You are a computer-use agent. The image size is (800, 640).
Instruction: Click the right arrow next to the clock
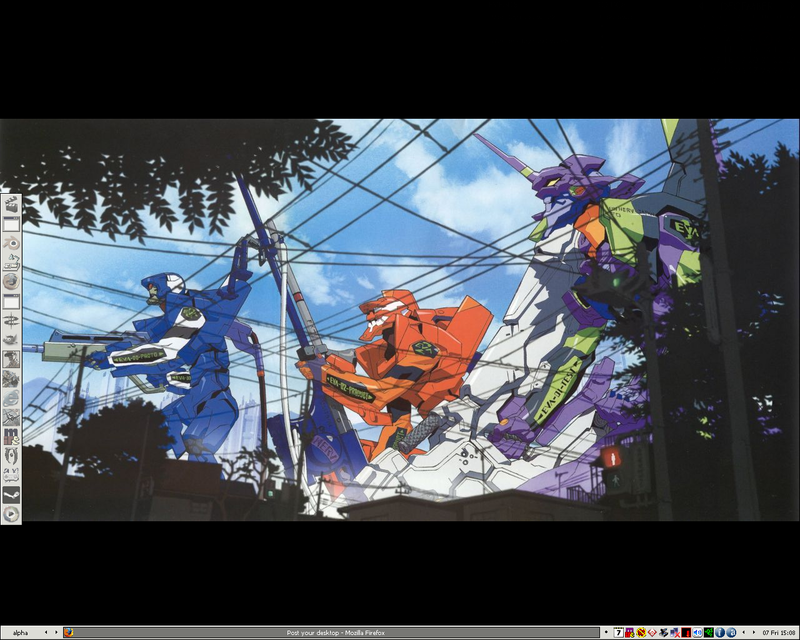(x=754, y=633)
